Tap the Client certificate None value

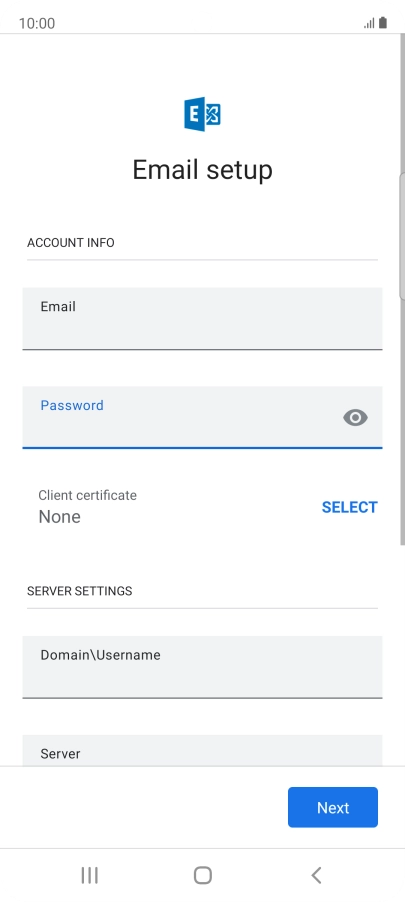pos(59,517)
